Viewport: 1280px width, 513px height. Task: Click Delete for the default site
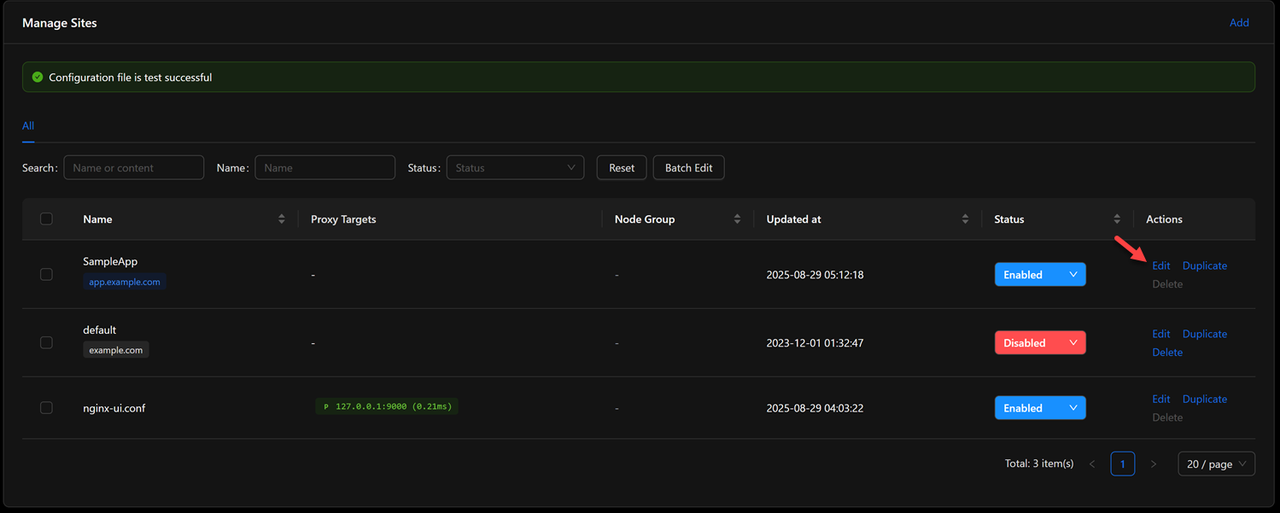[x=1167, y=352]
